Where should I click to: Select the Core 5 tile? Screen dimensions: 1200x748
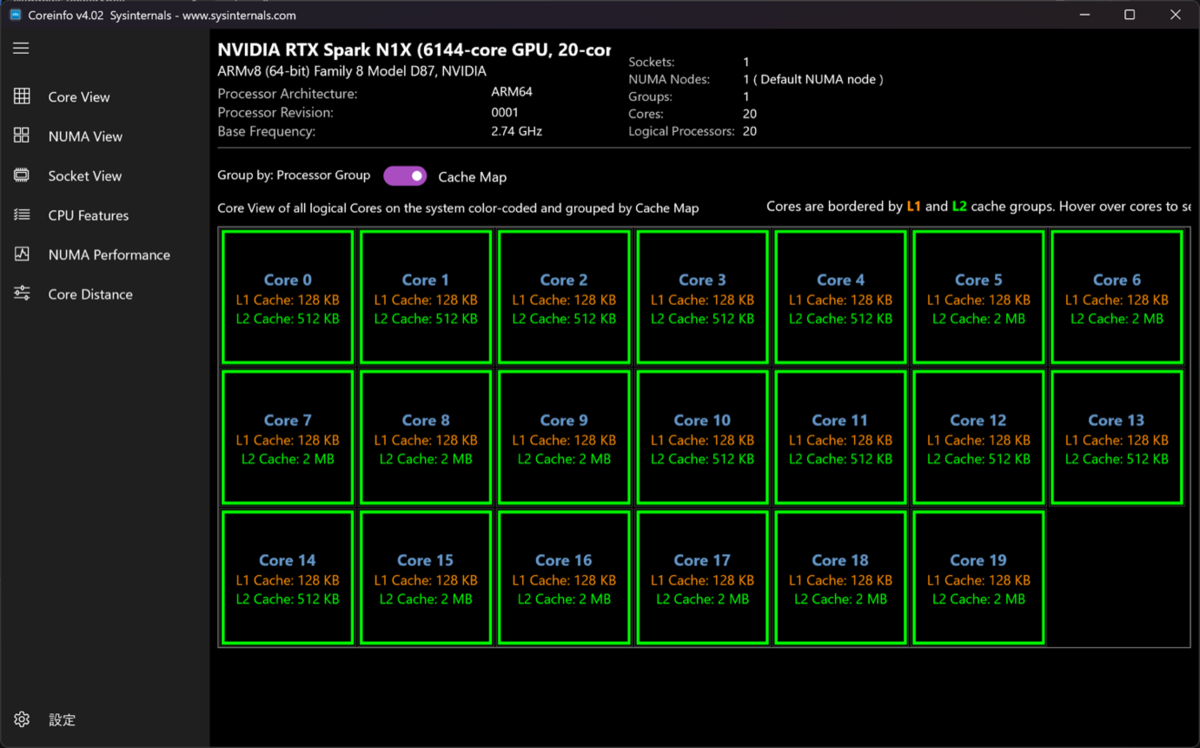(978, 297)
